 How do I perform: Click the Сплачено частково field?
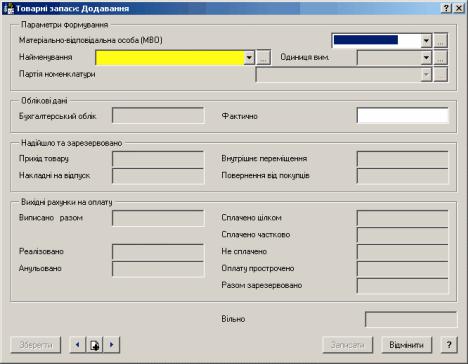coord(403,235)
